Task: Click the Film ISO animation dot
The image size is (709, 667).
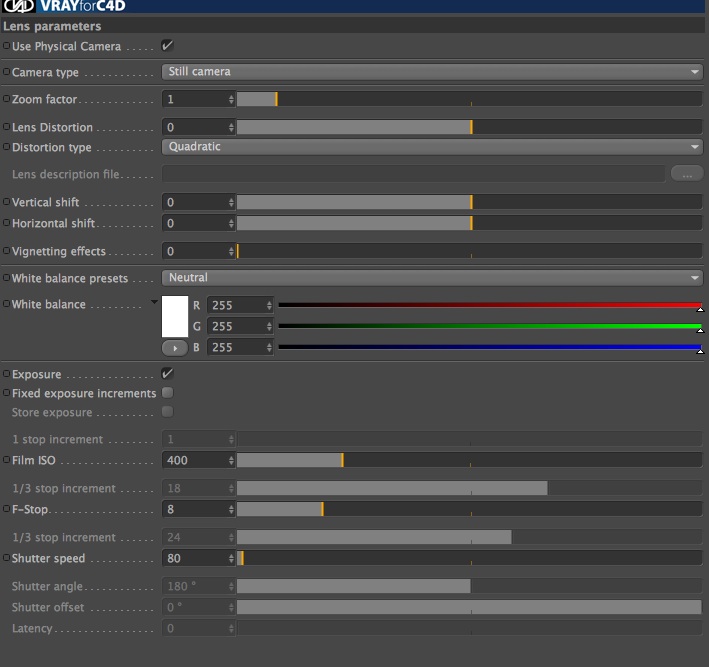Action: tap(6, 459)
